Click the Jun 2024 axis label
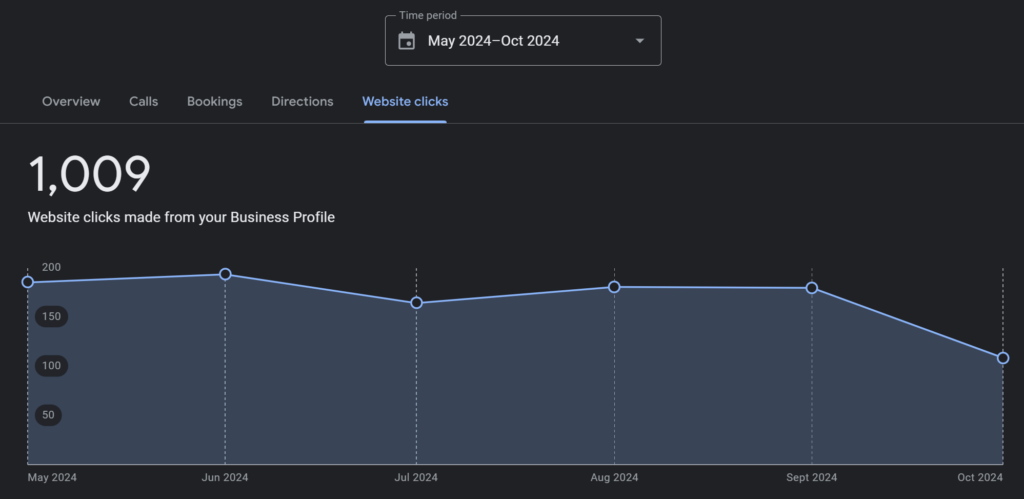This screenshot has width=1024, height=499. pyautogui.click(x=225, y=477)
